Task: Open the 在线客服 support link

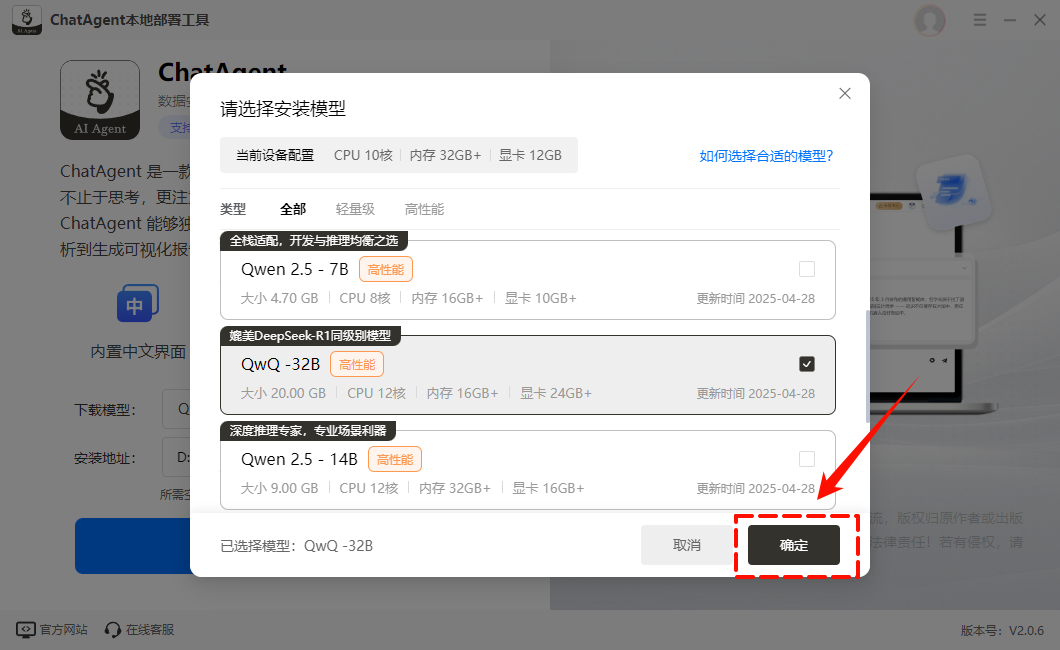Action: 150,630
